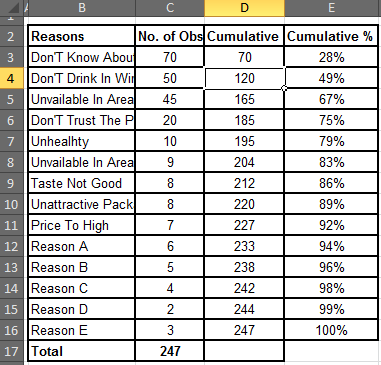Viewport: 381px width, 365px height.
Task: Select column E header
Action: [331, 8]
